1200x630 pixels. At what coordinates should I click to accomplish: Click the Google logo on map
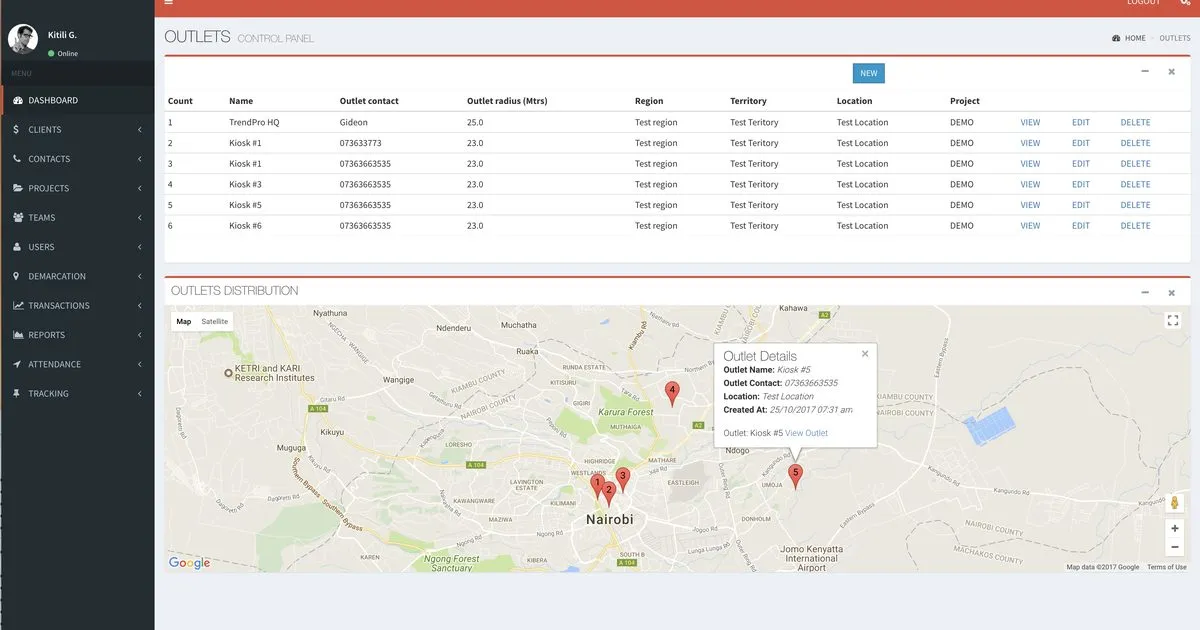pyautogui.click(x=189, y=563)
